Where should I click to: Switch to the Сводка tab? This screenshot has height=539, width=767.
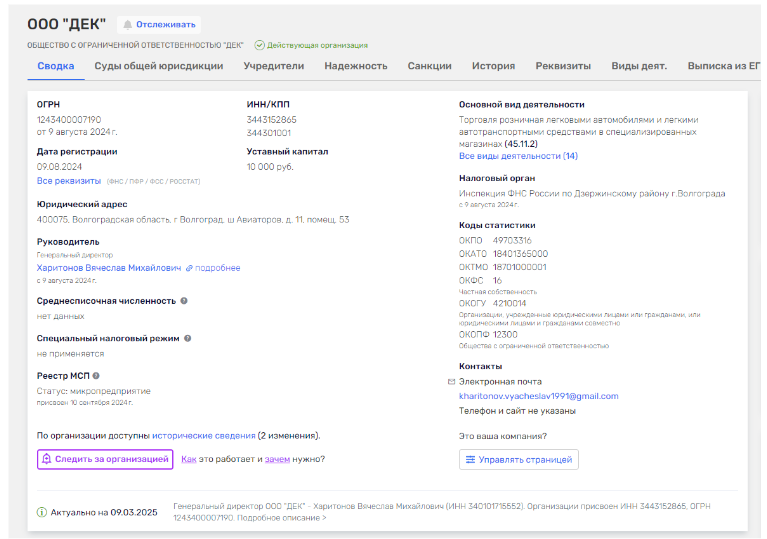(x=56, y=66)
